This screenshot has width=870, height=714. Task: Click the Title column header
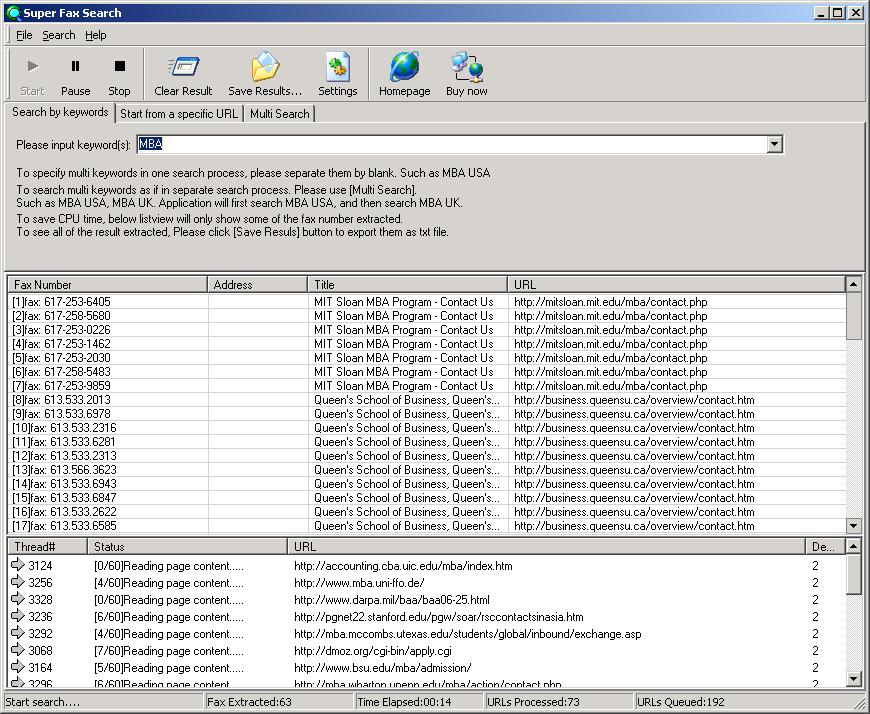[x=407, y=285]
